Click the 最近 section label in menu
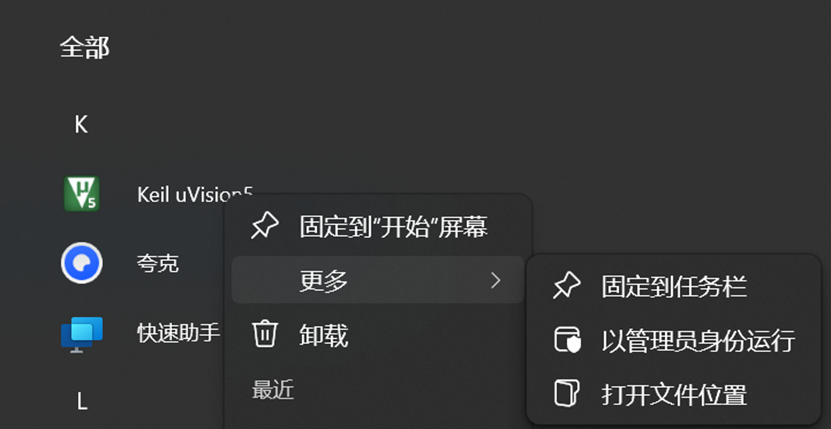This screenshot has height=429, width=831. pos(272,390)
